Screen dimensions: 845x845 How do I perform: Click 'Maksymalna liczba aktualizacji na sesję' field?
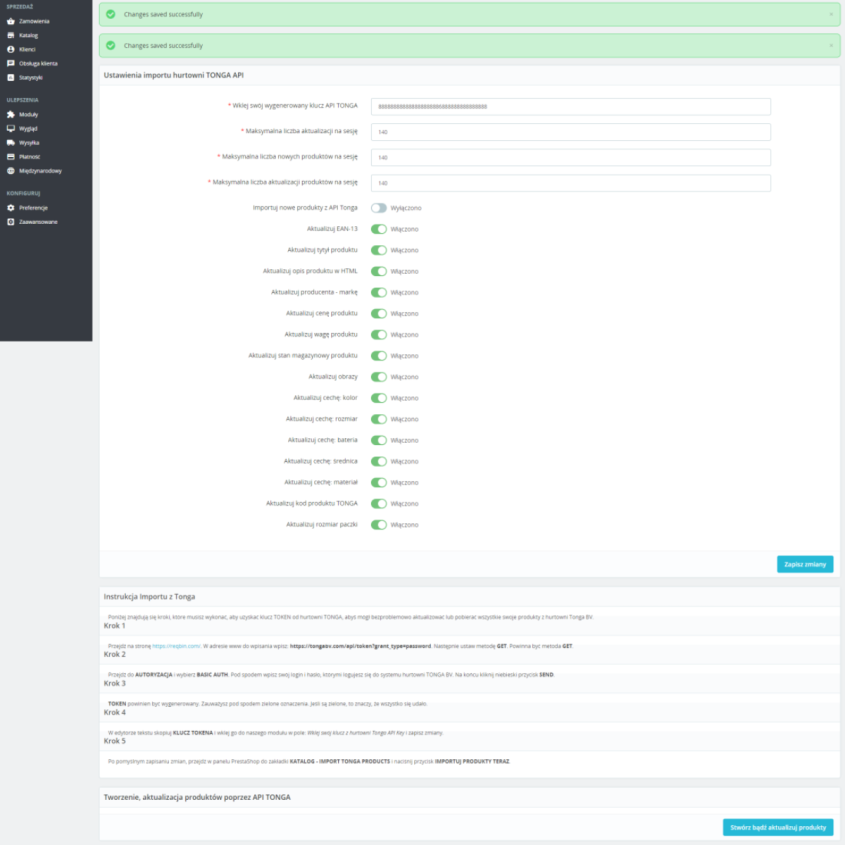point(571,132)
